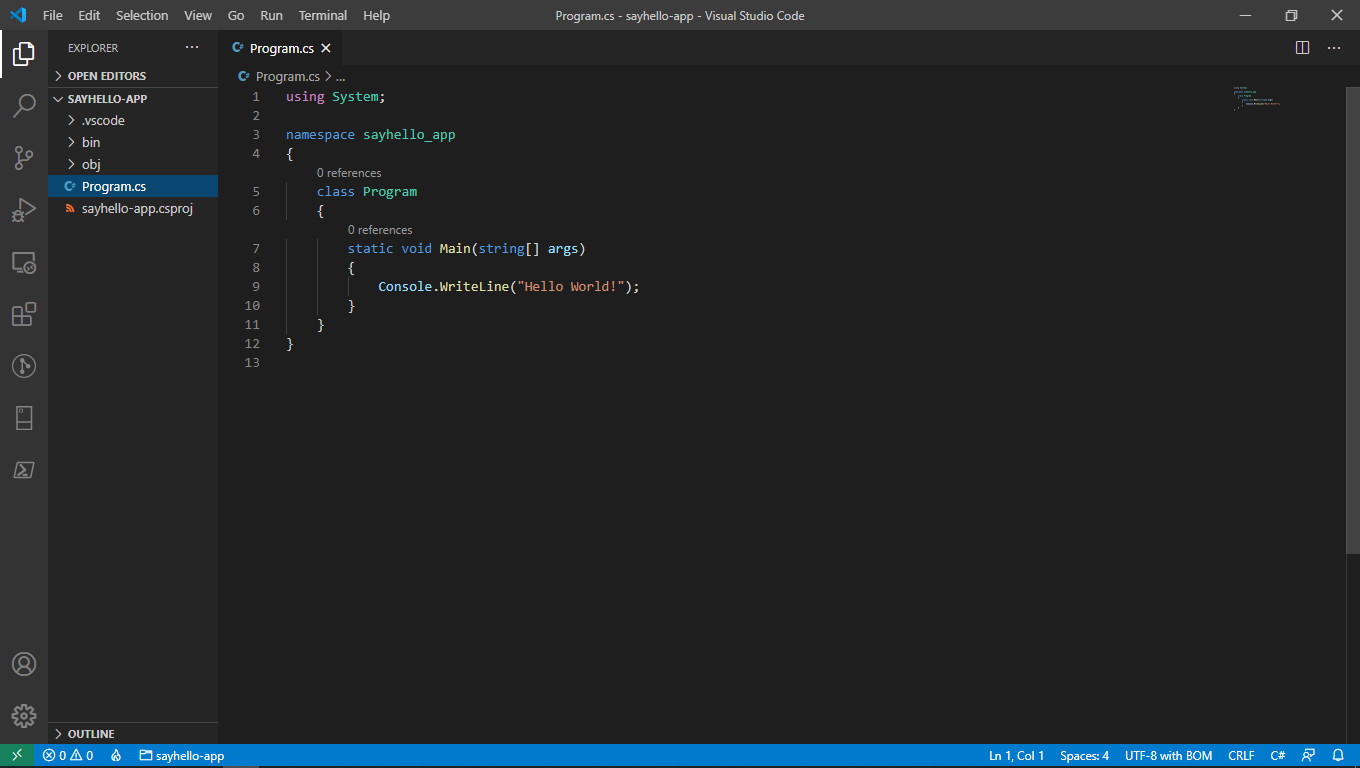The width and height of the screenshot is (1360, 768).
Task: Click the CRLF line ending indicator
Action: coord(1241,756)
